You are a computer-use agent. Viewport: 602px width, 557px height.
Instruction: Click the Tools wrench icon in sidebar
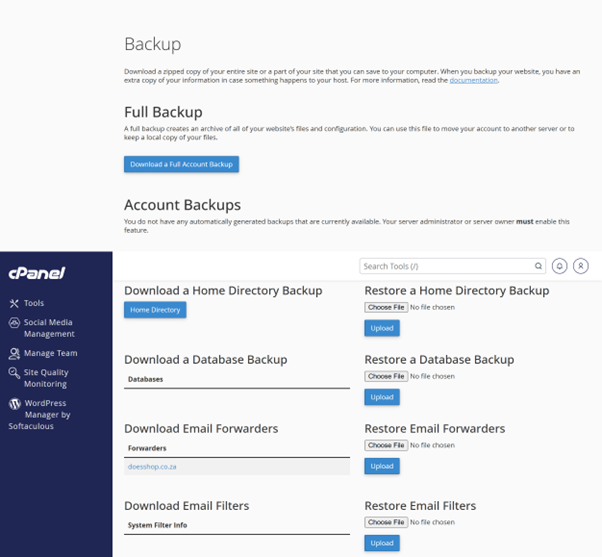point(14,303)
